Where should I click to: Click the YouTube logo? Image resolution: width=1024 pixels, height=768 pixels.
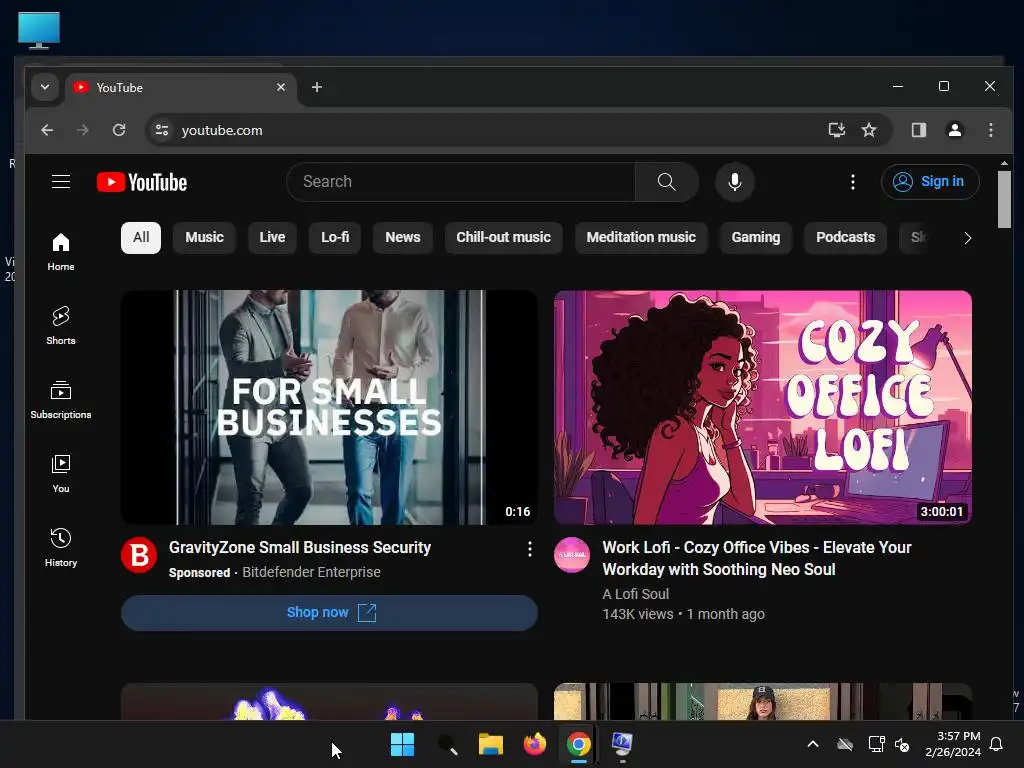click(x=142, y=182)
